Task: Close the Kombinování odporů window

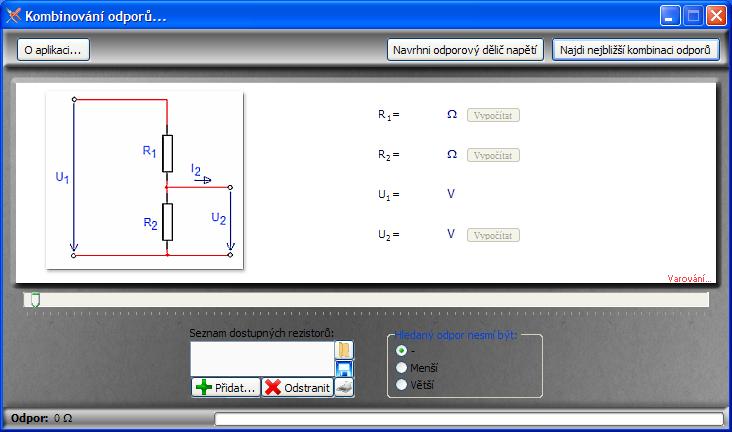Action: click(x=716, y=16)
